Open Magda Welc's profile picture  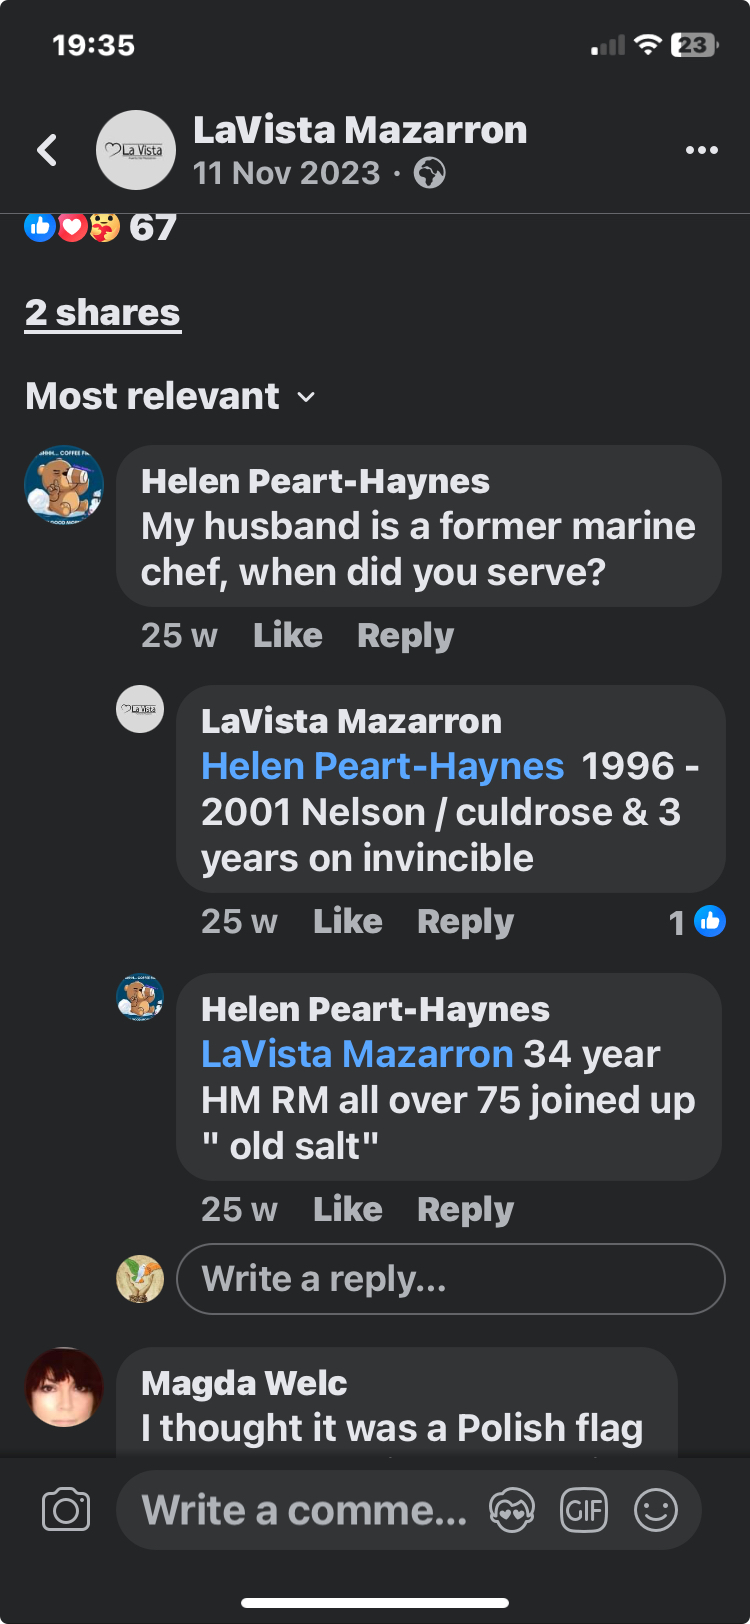[x=64, y=1387]
